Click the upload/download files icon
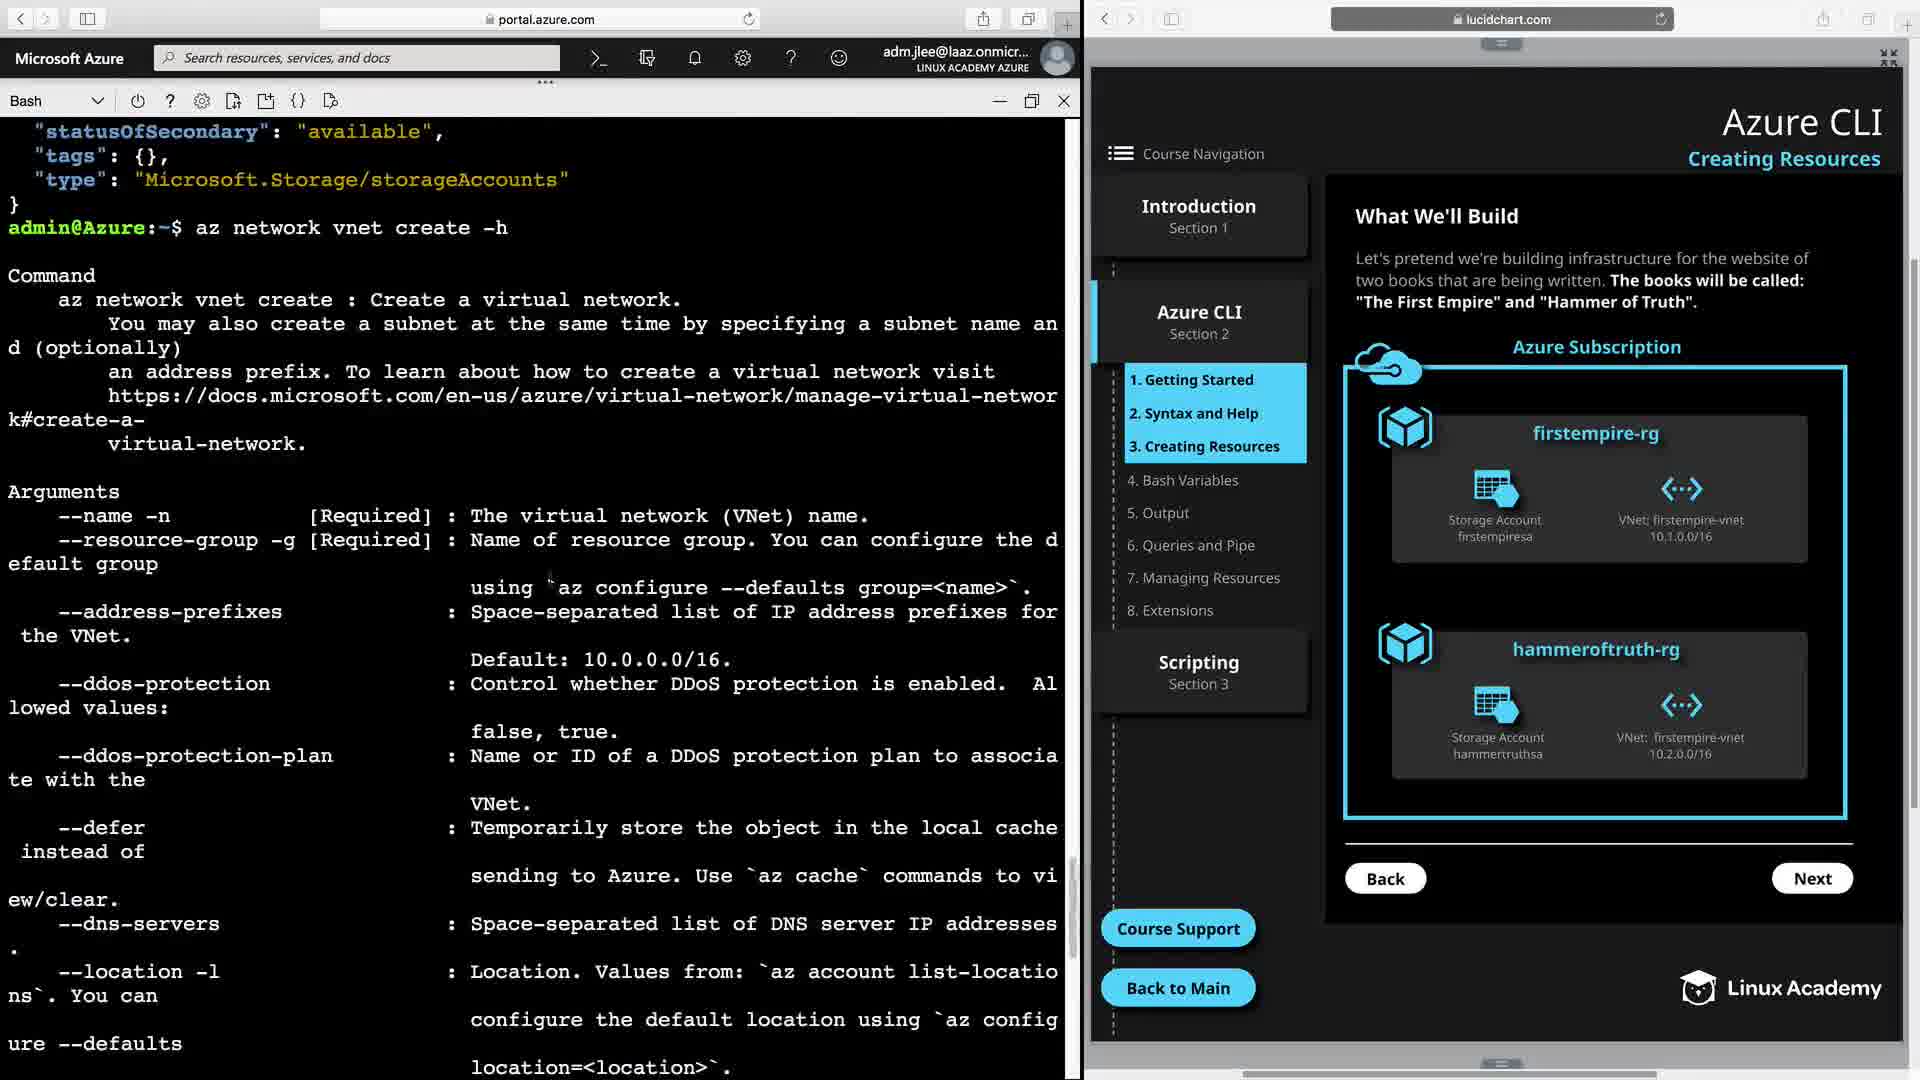Viewport: 1920px width, 1080px height. (x=233, y=101)
